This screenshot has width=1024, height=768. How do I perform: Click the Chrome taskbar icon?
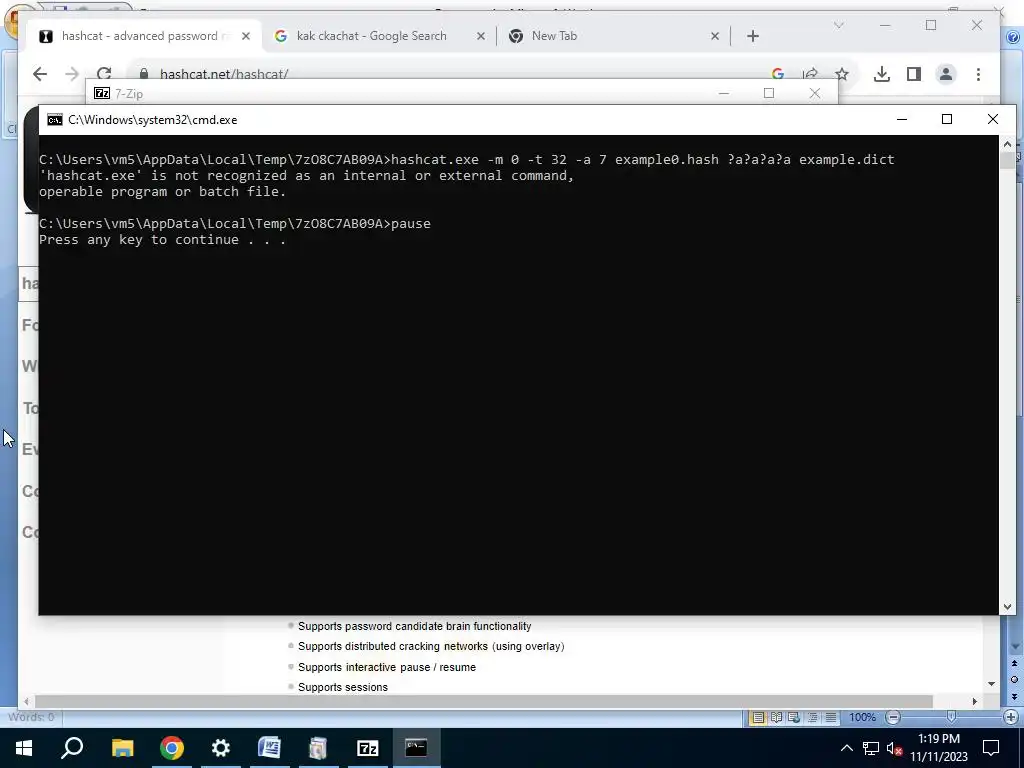pos(171,748)
